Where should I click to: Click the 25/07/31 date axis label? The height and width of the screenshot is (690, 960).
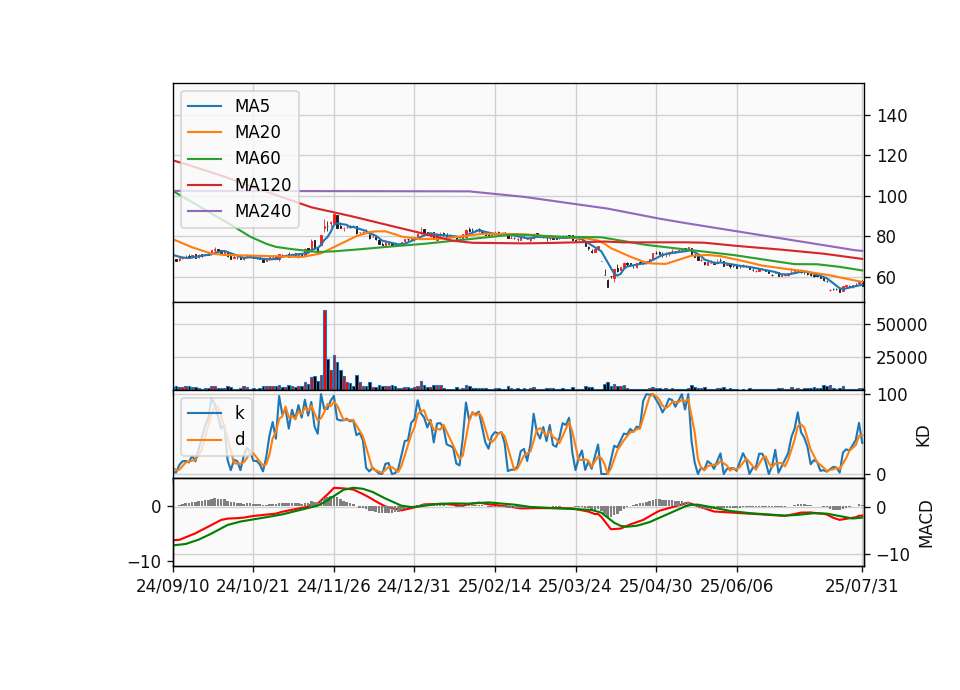point(861,586)
